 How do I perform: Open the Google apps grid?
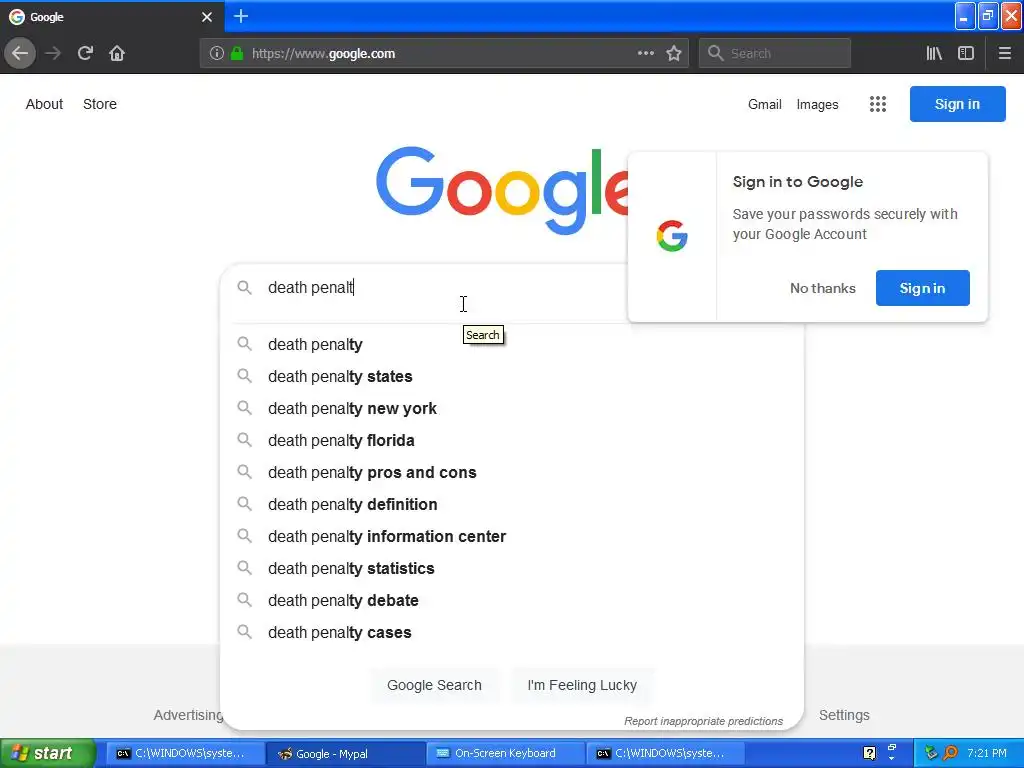tap(878, 104)
